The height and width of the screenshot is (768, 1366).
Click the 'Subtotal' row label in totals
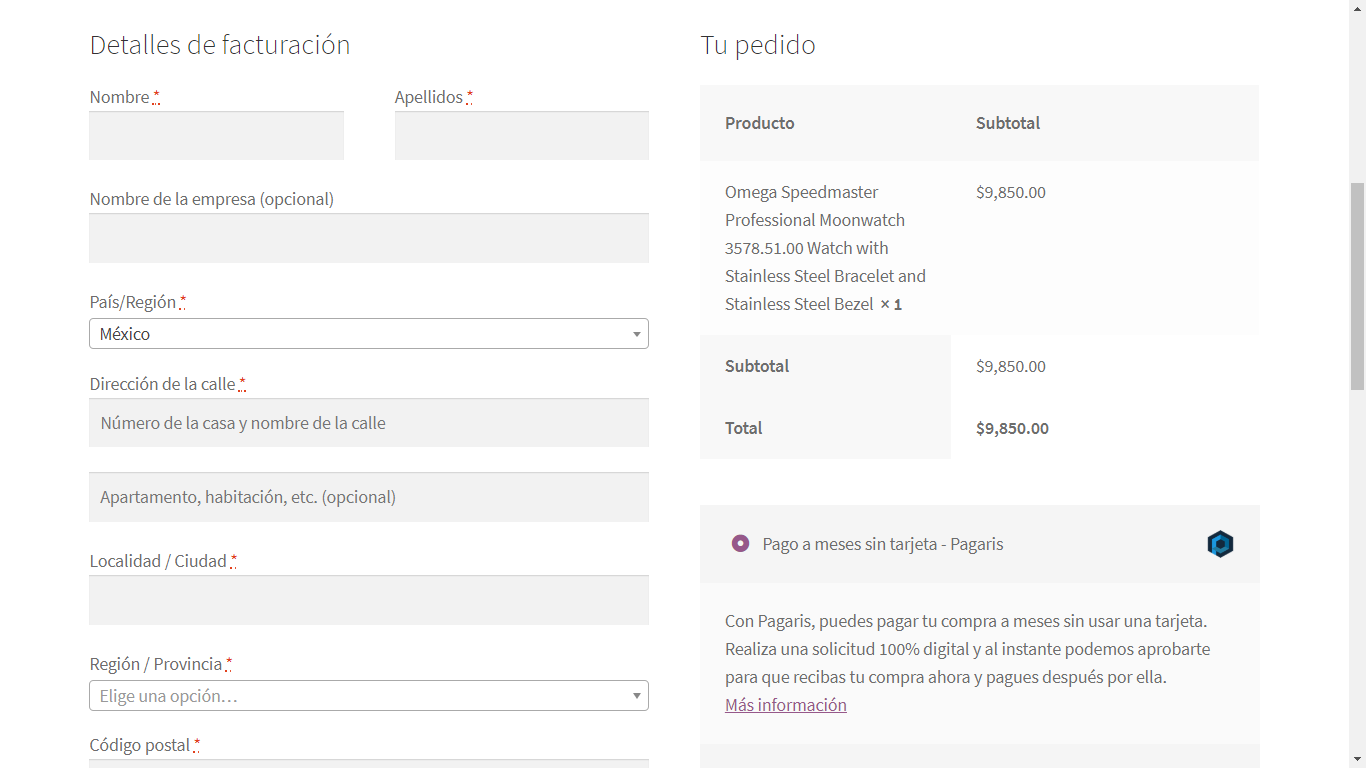pos(757,366)
